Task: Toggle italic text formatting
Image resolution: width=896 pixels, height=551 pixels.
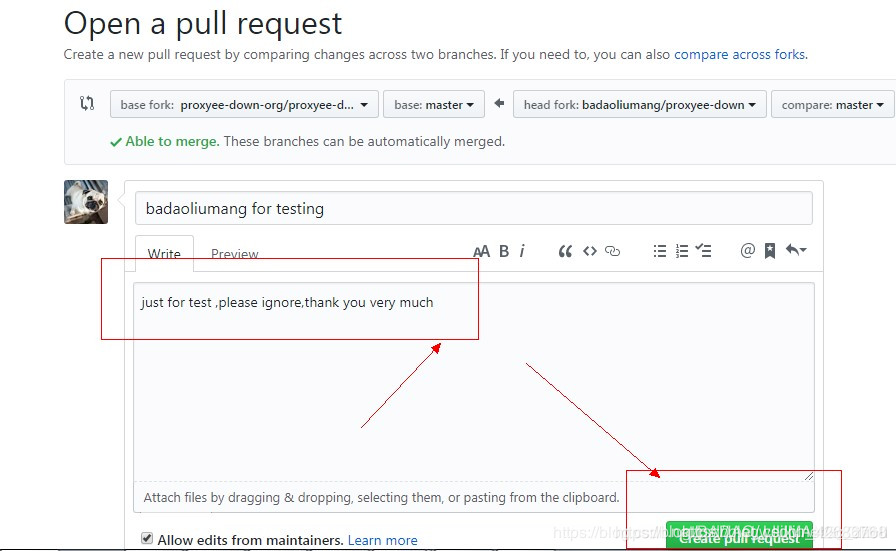Action: tap(522, 251)
